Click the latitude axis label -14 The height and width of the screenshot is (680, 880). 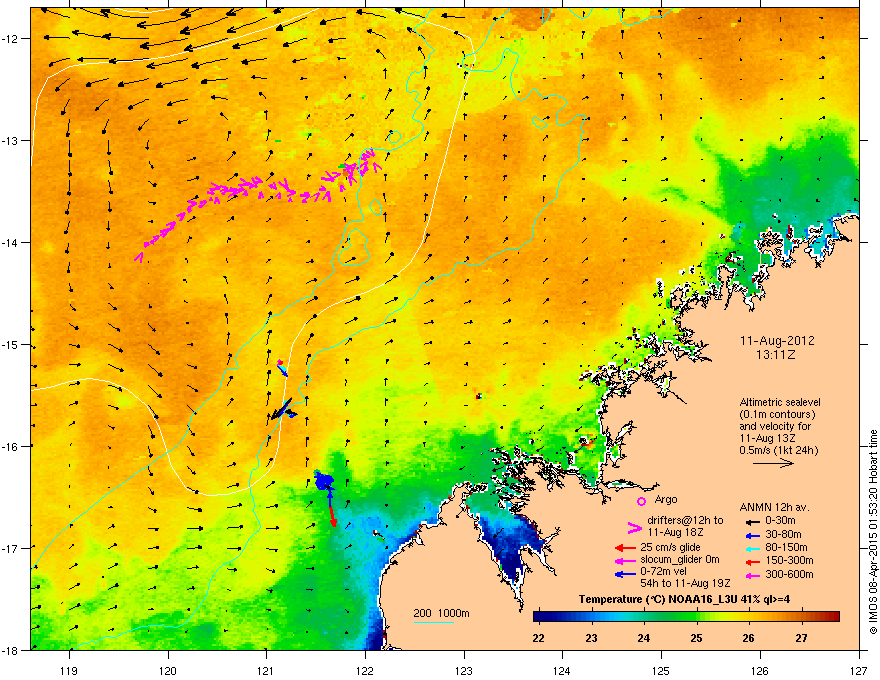[11, 242]
